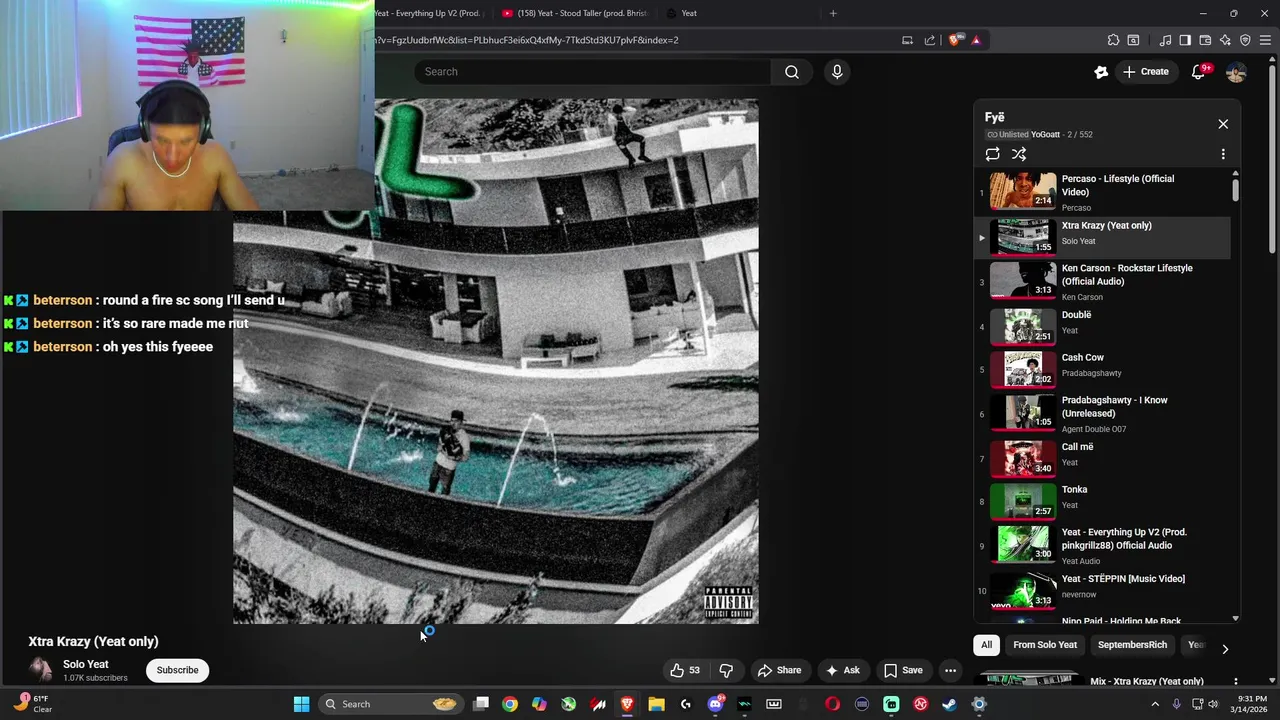
Task: Open Steam from the taskbar
Action: click(x=949, y=704)
